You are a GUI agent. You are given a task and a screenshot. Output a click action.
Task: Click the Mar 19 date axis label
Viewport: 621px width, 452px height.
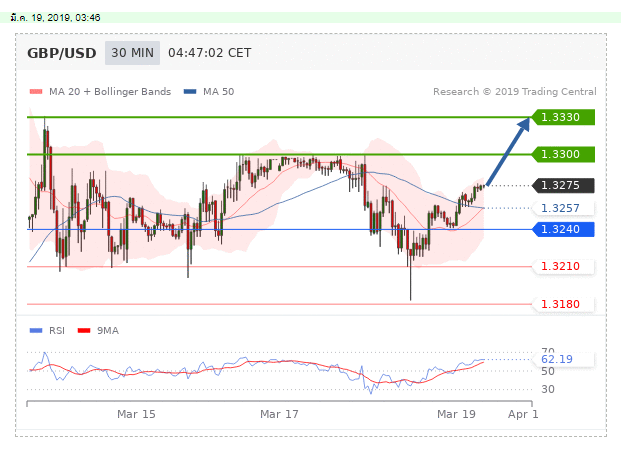tap(456, 414)
